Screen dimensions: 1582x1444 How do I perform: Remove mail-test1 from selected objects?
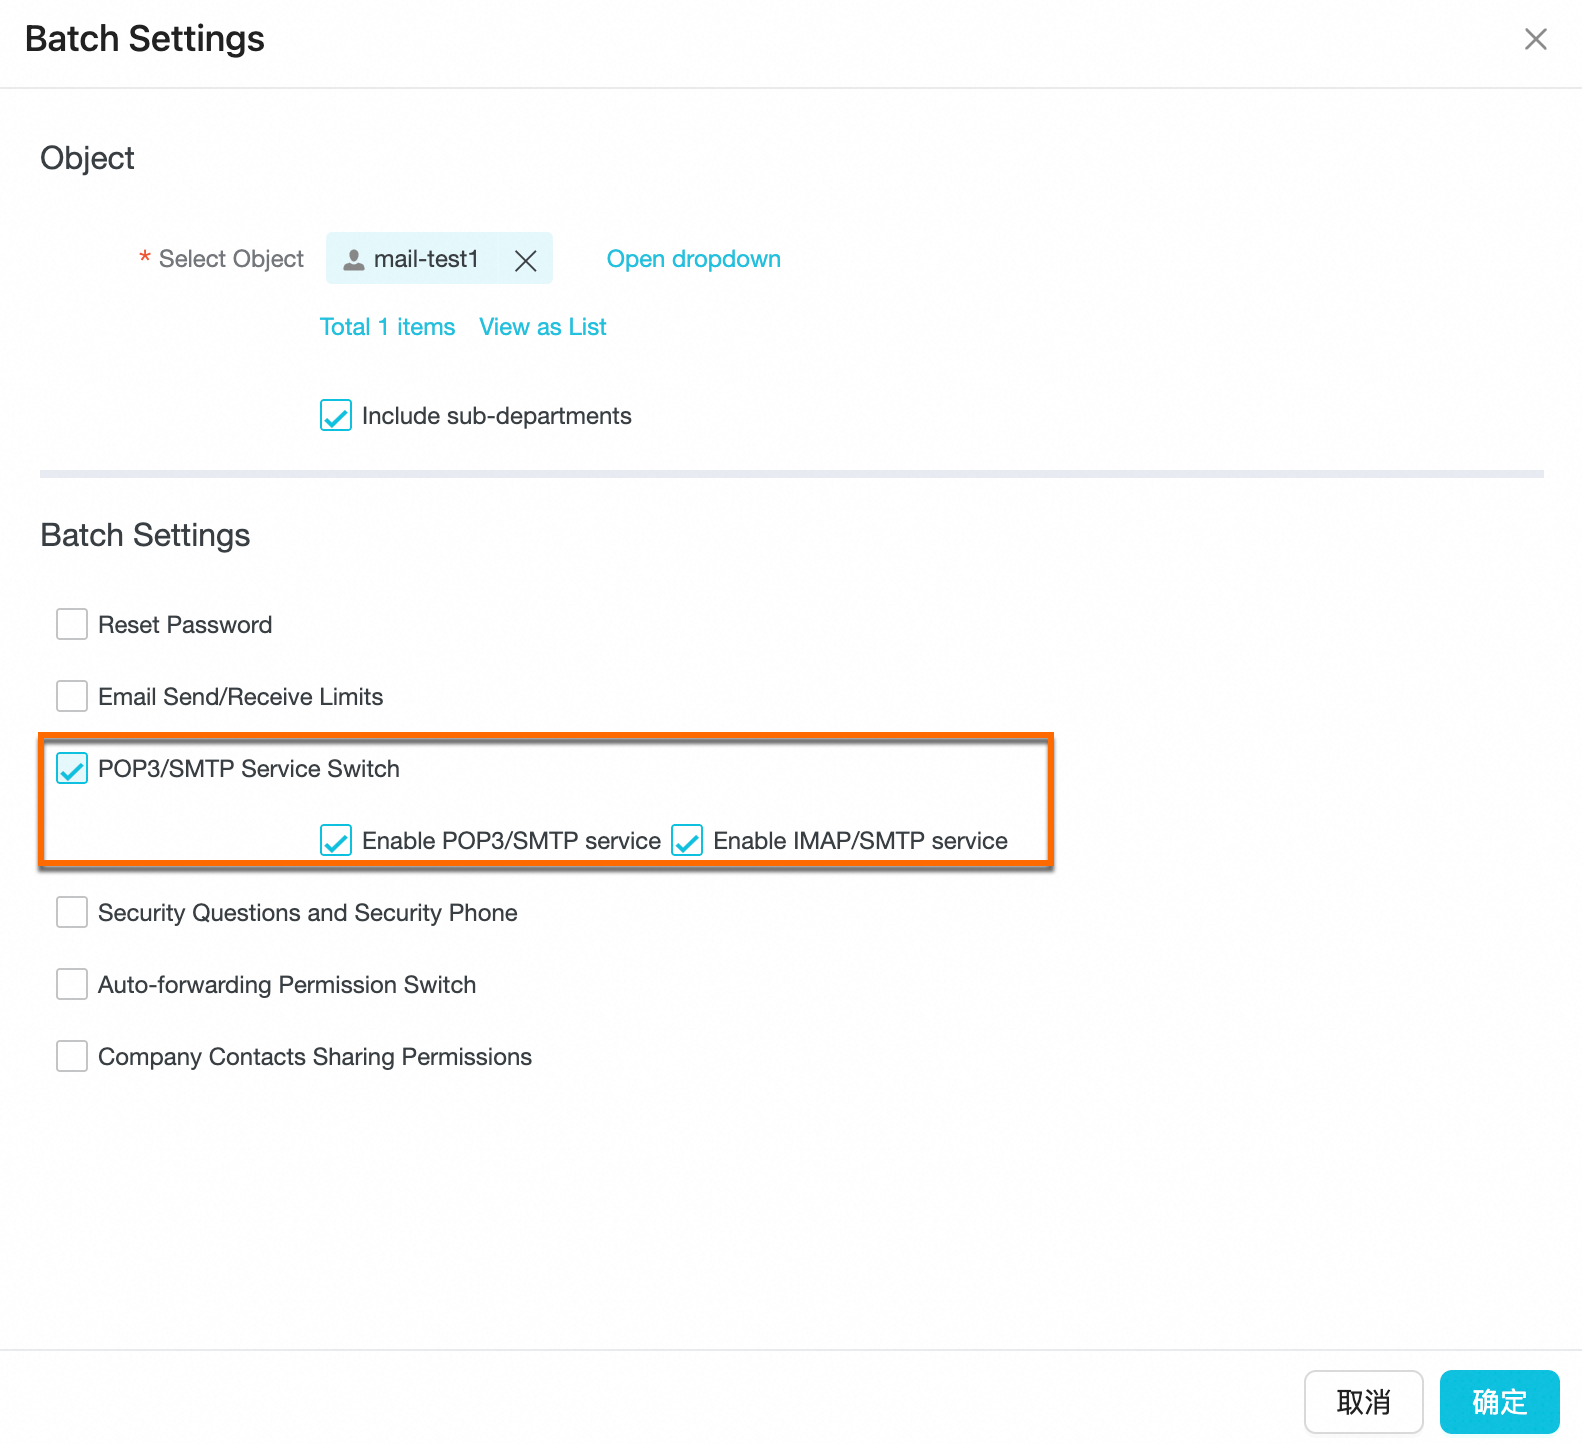[525, 260]
